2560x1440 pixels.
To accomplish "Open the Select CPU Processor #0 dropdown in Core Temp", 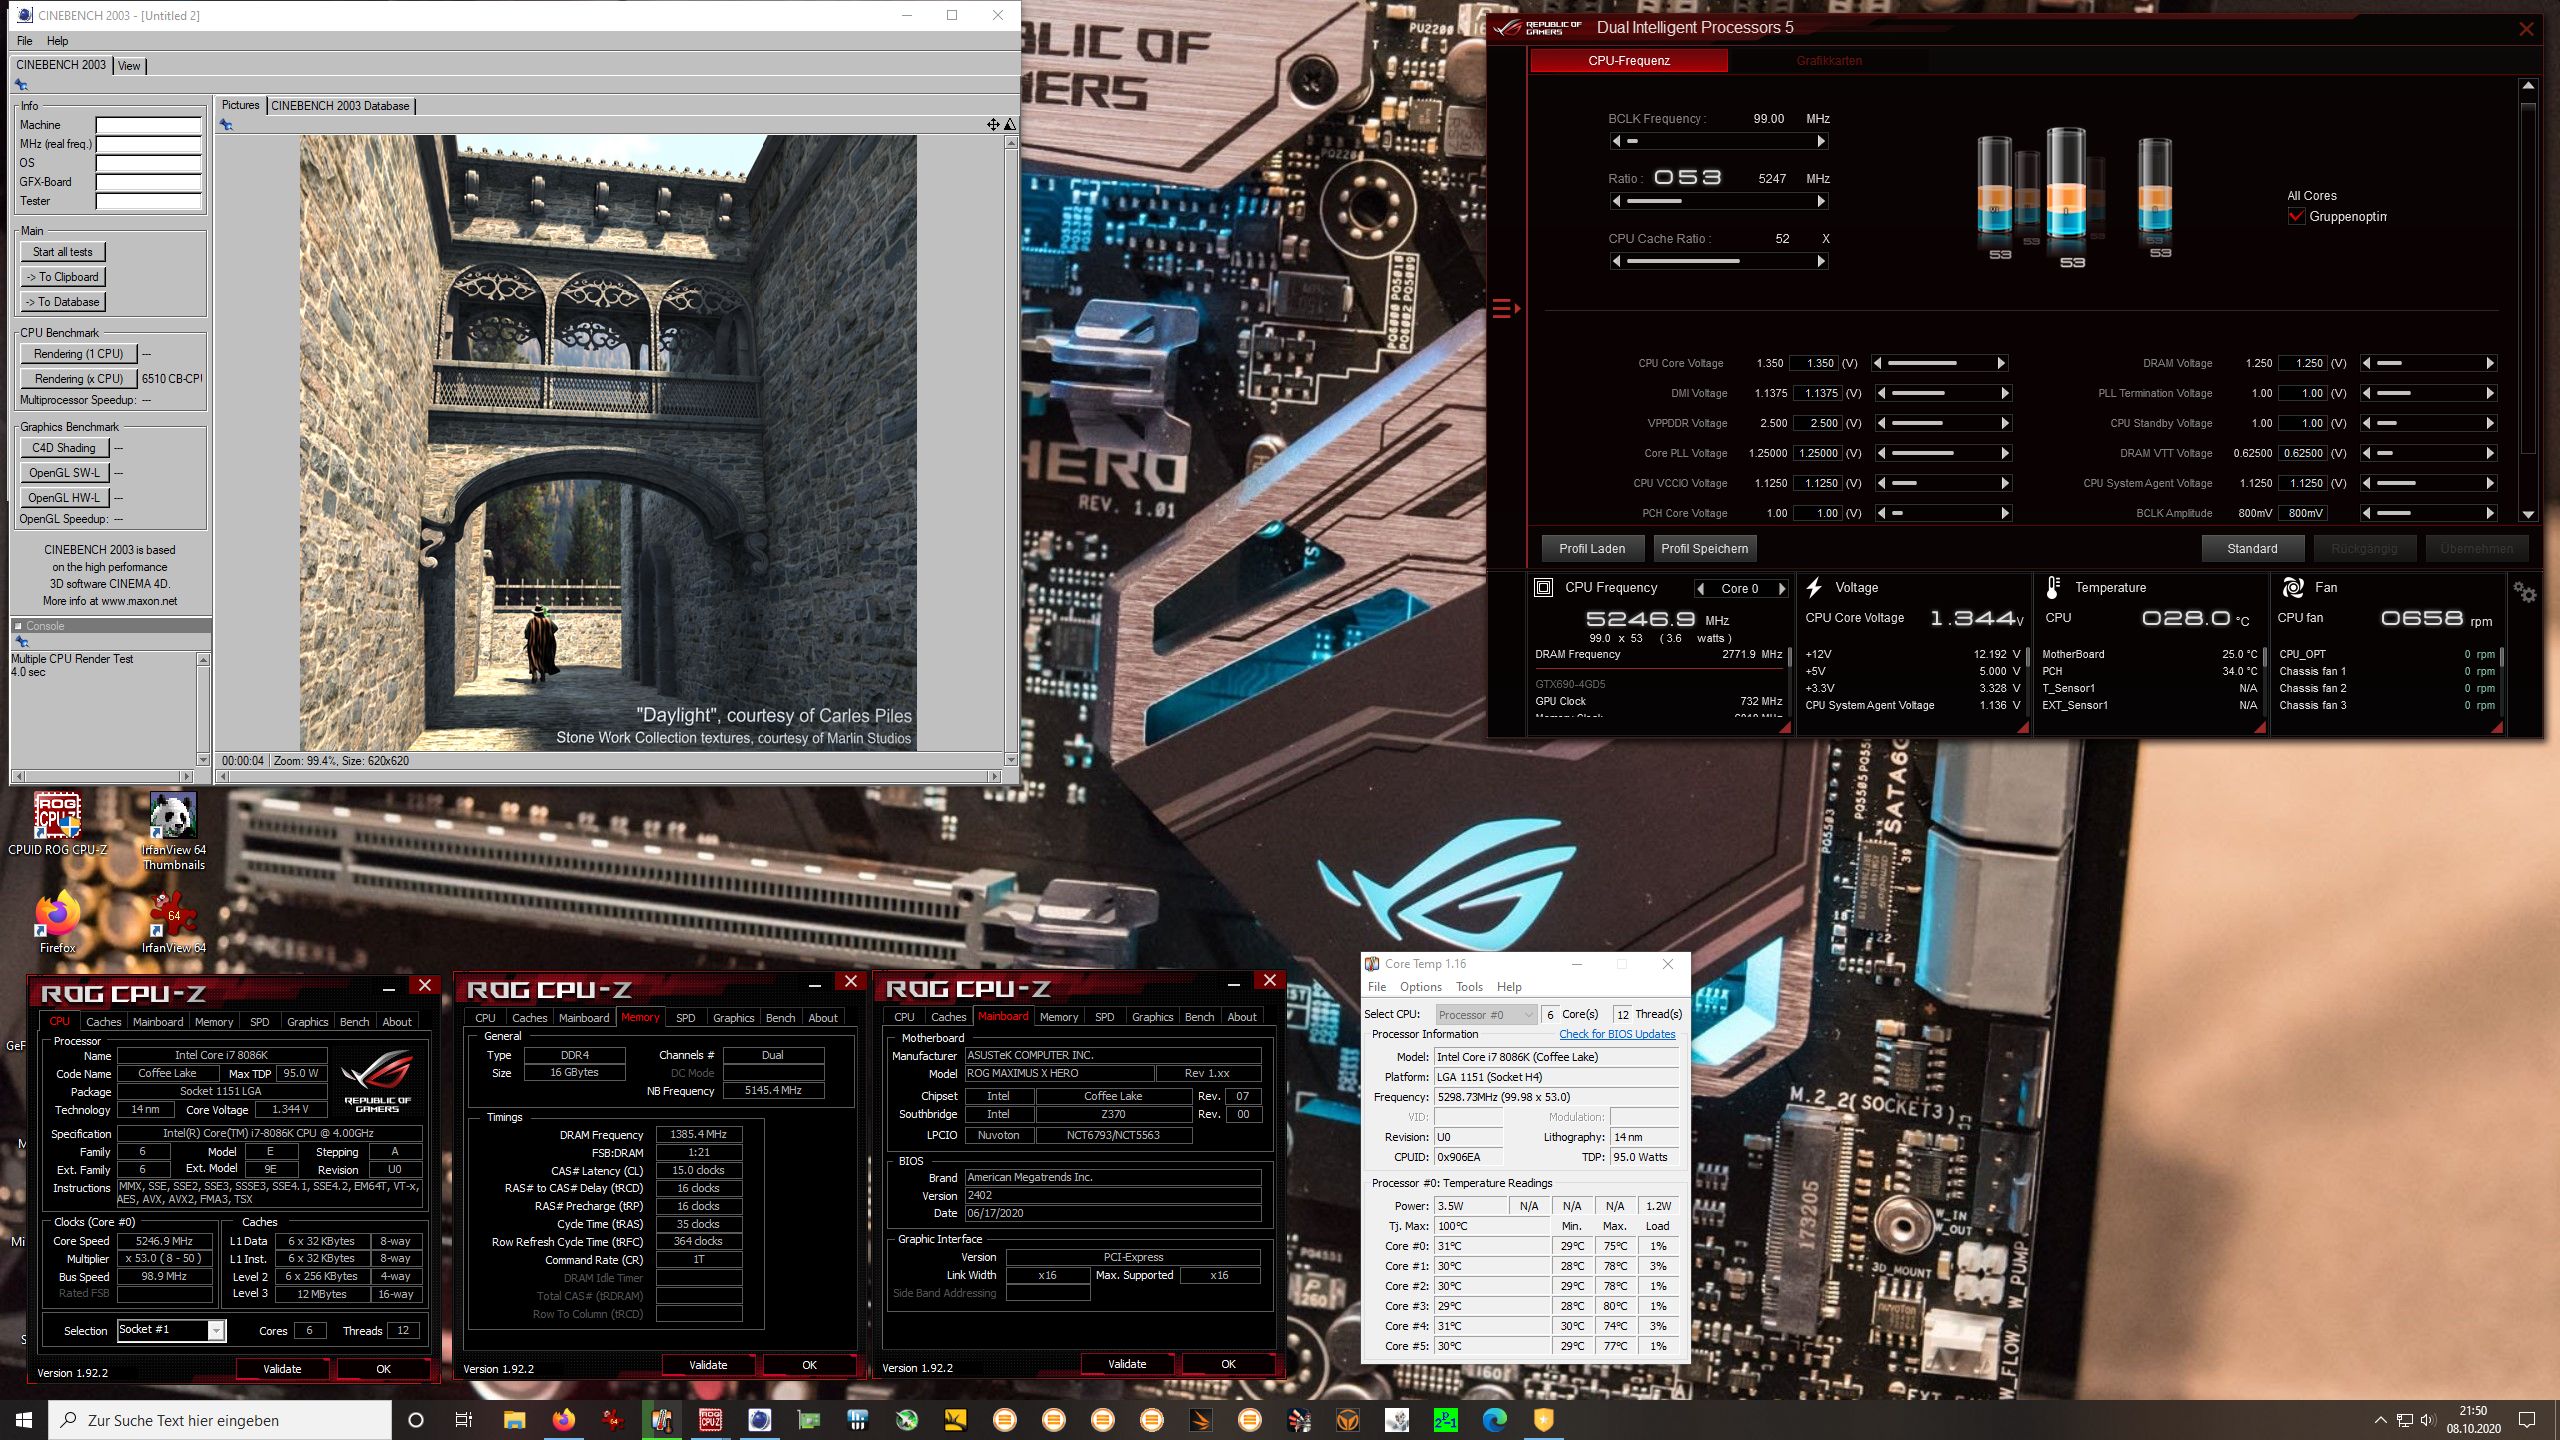I will coord(1486,1015).
